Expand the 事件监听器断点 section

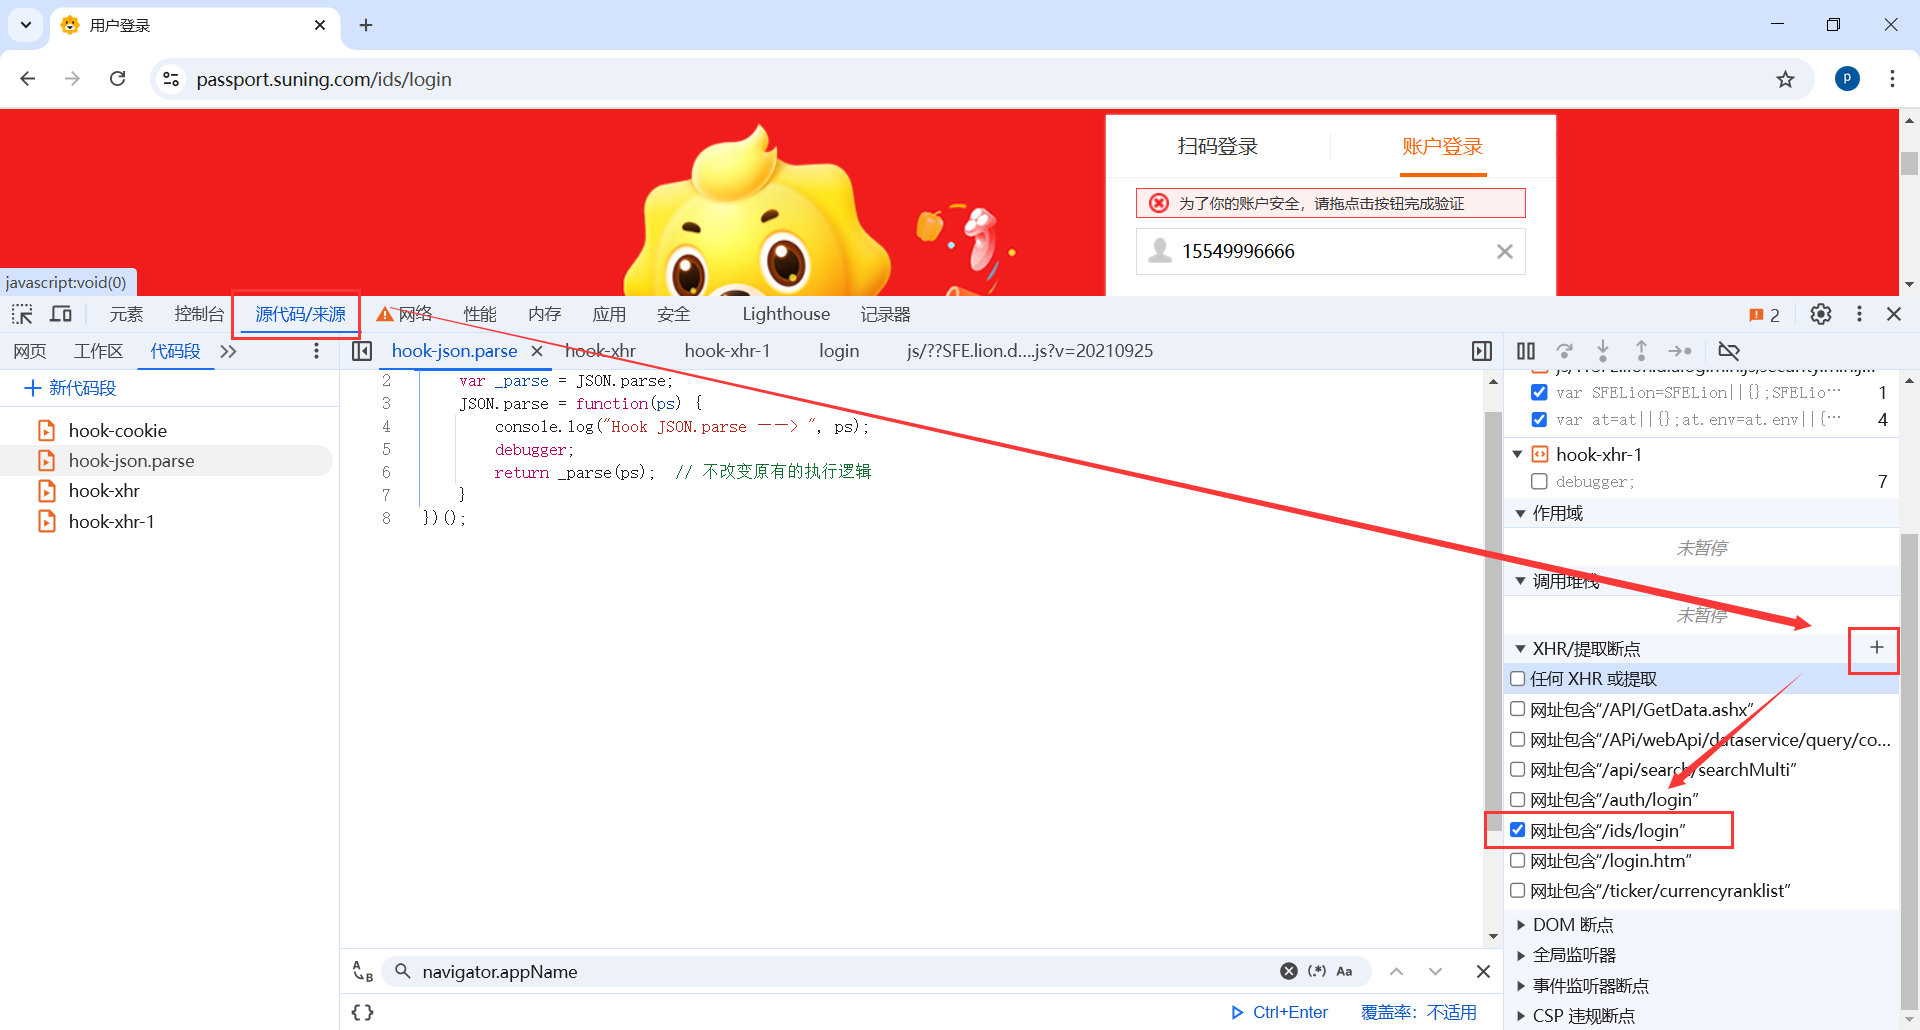(x=1521, y=986)
